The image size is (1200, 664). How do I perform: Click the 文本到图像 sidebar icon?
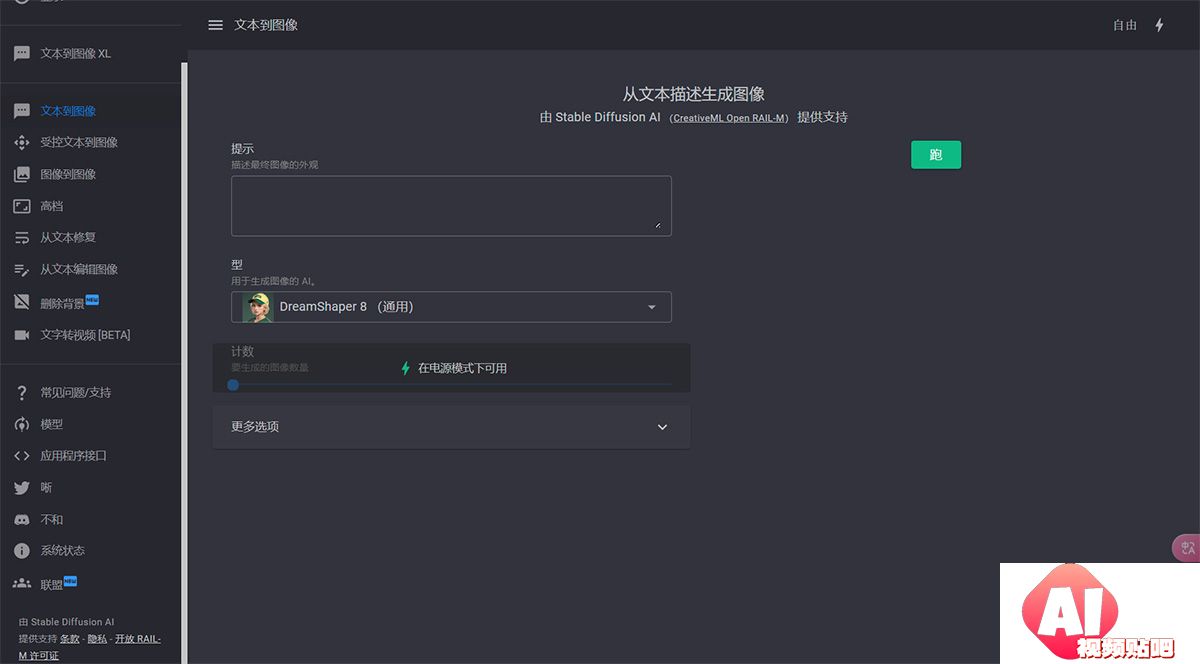click(x=21, y=111)
